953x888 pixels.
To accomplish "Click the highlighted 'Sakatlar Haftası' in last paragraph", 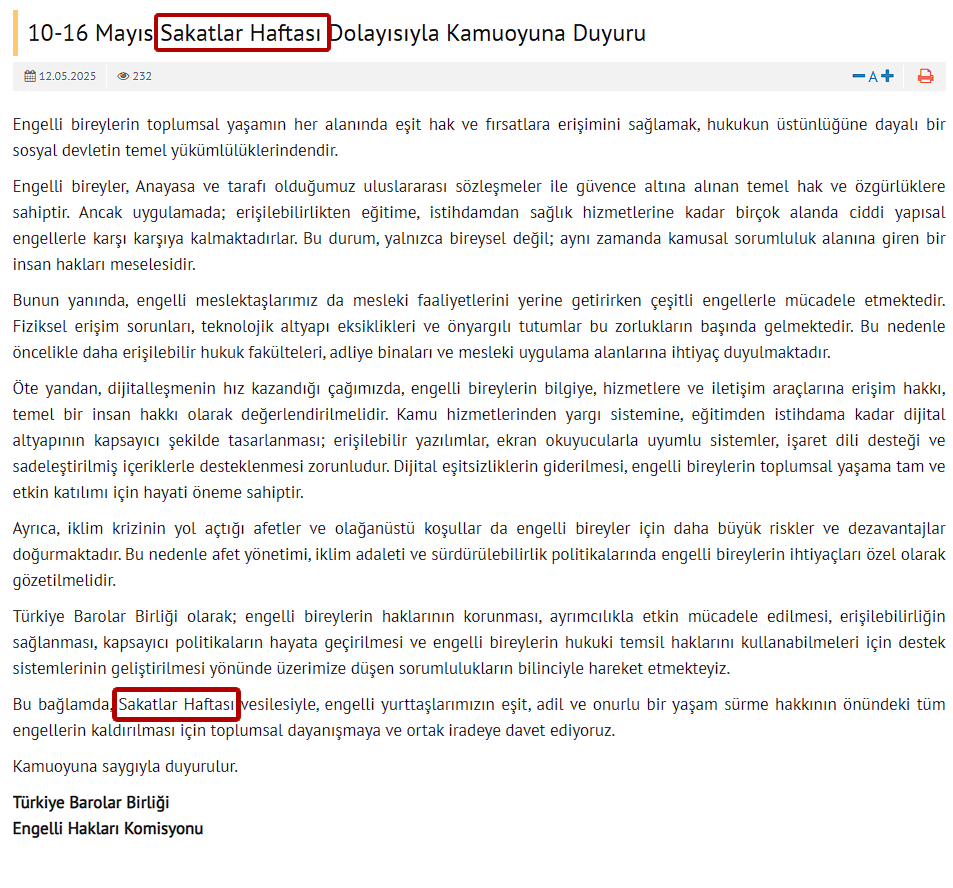I will 176,705.
